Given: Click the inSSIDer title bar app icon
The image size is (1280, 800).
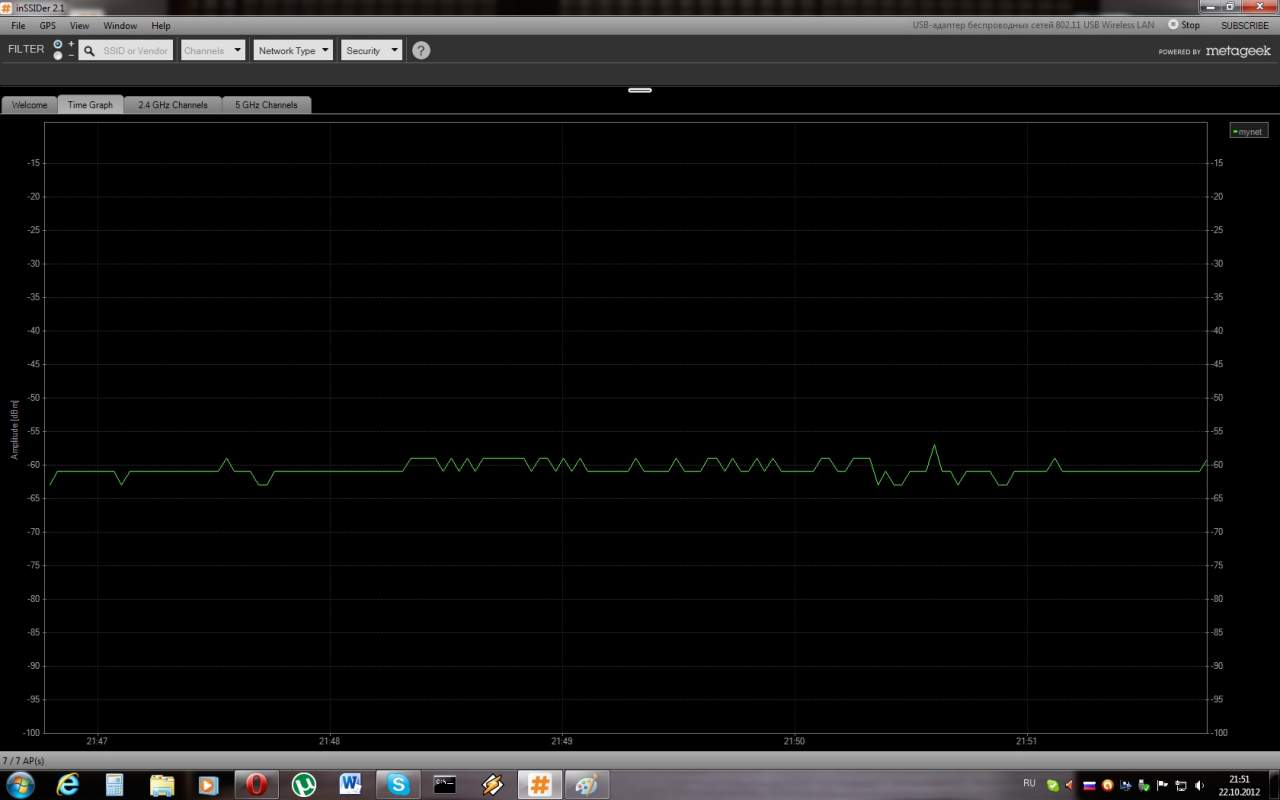Looking at the screenshot, I should (7, 8).
